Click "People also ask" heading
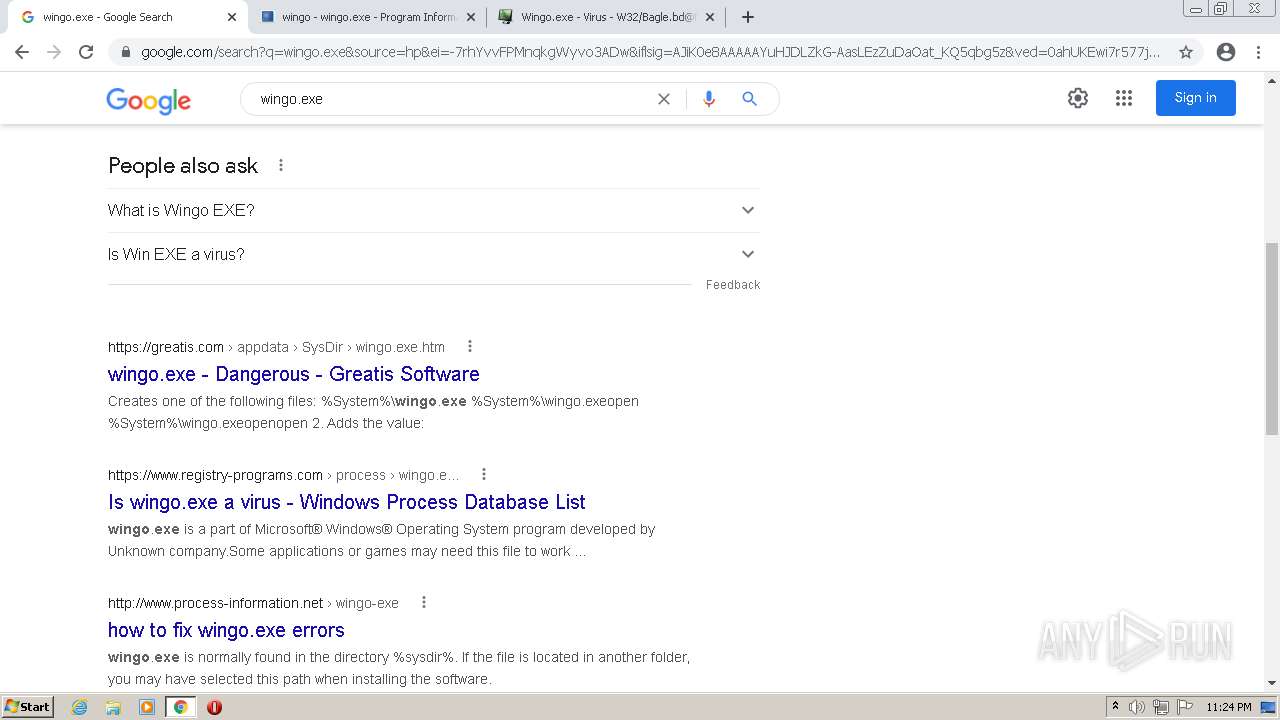Screen dimensions: 1280x720 pyautogui.click(x=183, y=166)
